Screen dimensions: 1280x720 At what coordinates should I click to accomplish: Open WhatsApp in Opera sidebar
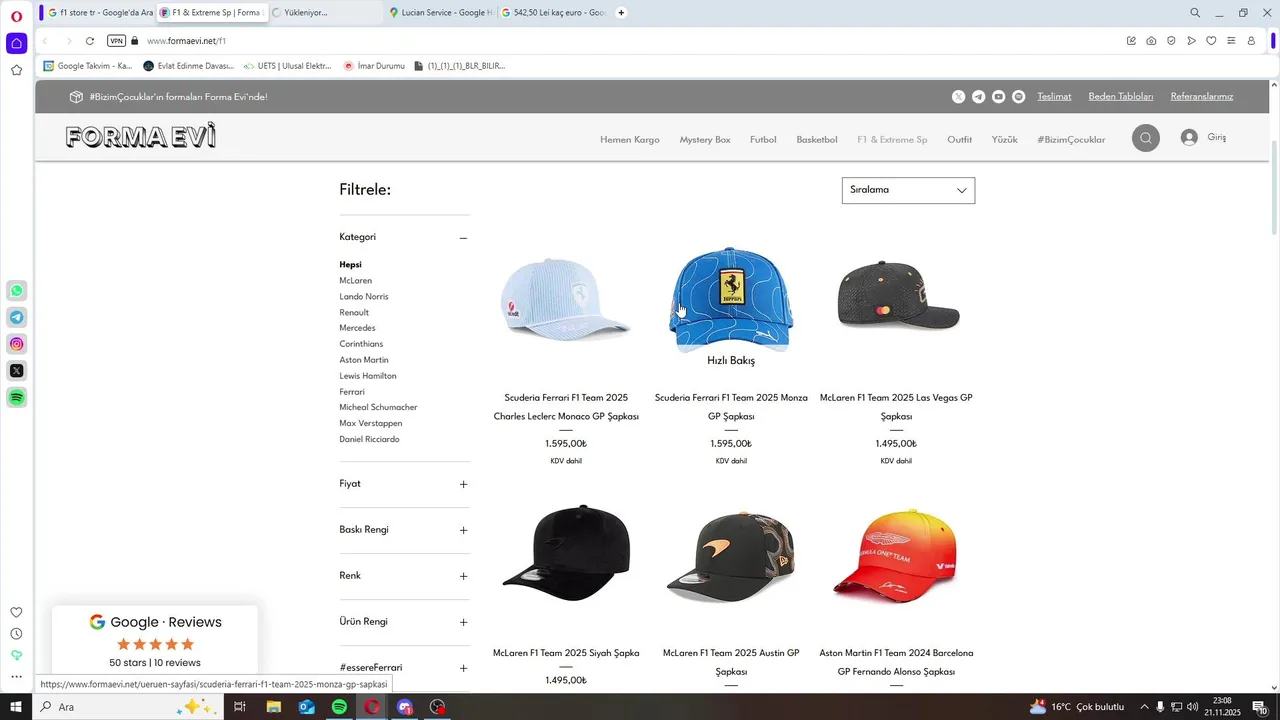coord(17,291)
